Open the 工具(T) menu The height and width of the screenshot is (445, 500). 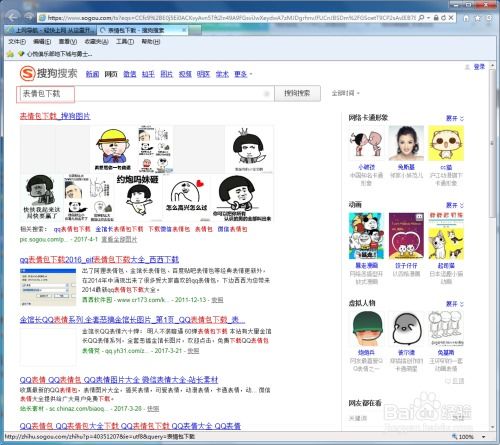[x=125, y=42]
